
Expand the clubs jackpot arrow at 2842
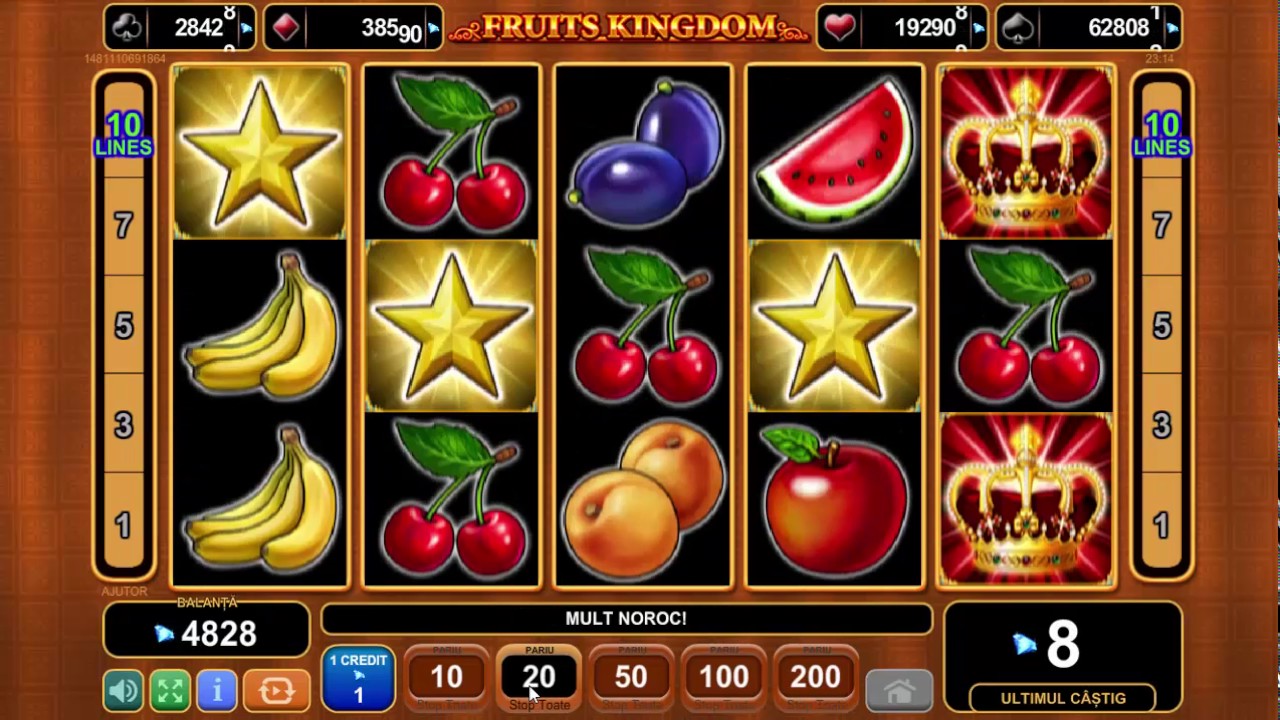(x=246, y=29)
